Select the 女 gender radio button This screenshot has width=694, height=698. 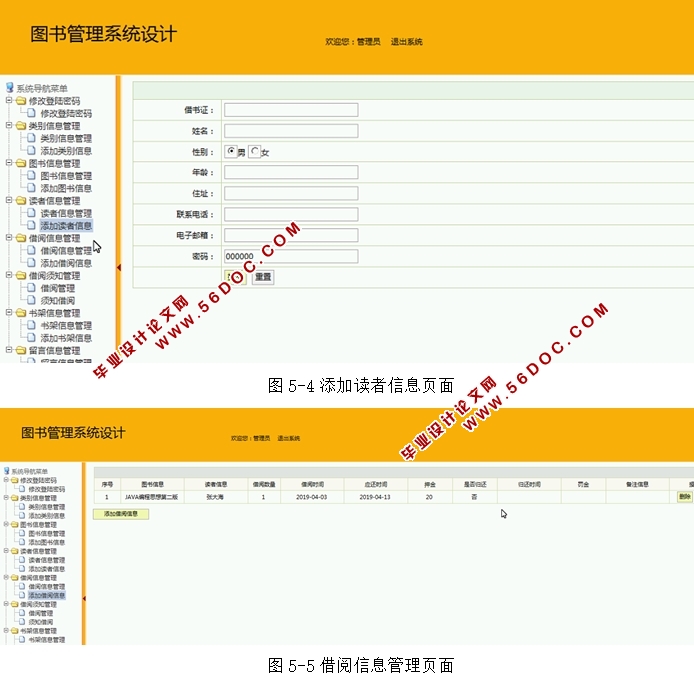255,152
